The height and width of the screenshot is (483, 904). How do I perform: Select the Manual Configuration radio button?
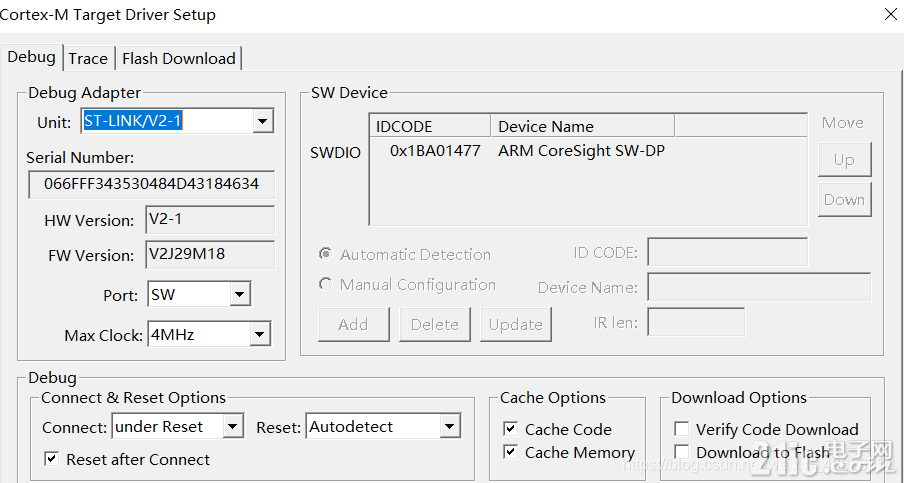[x=326, y=284]
